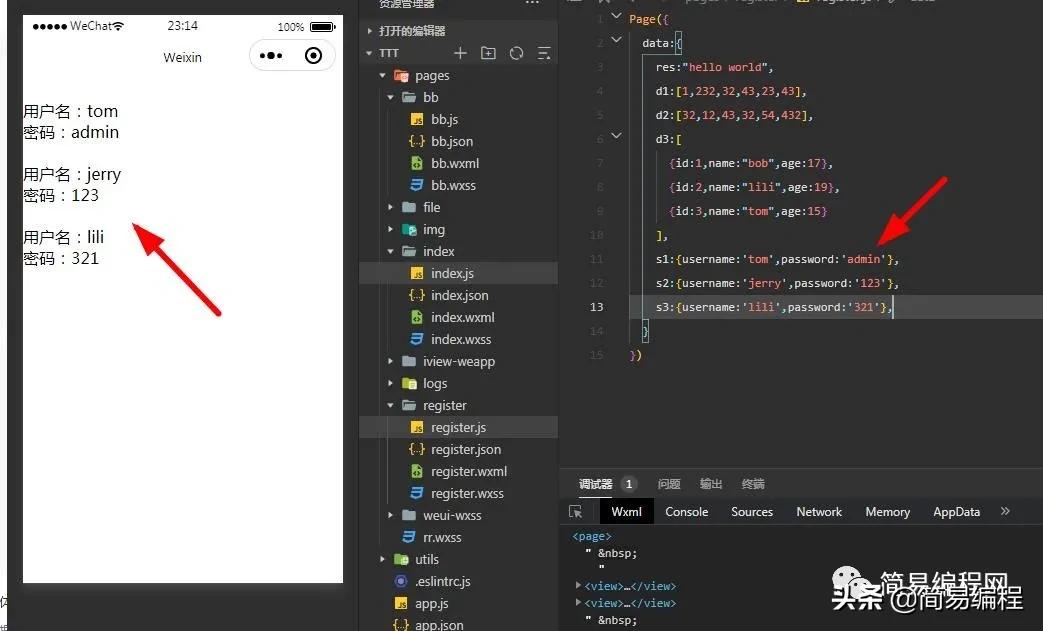Viewport: 1043px width, 631px height.
Task: Select the 调试器 panel tab
Action: pos(595,484)
